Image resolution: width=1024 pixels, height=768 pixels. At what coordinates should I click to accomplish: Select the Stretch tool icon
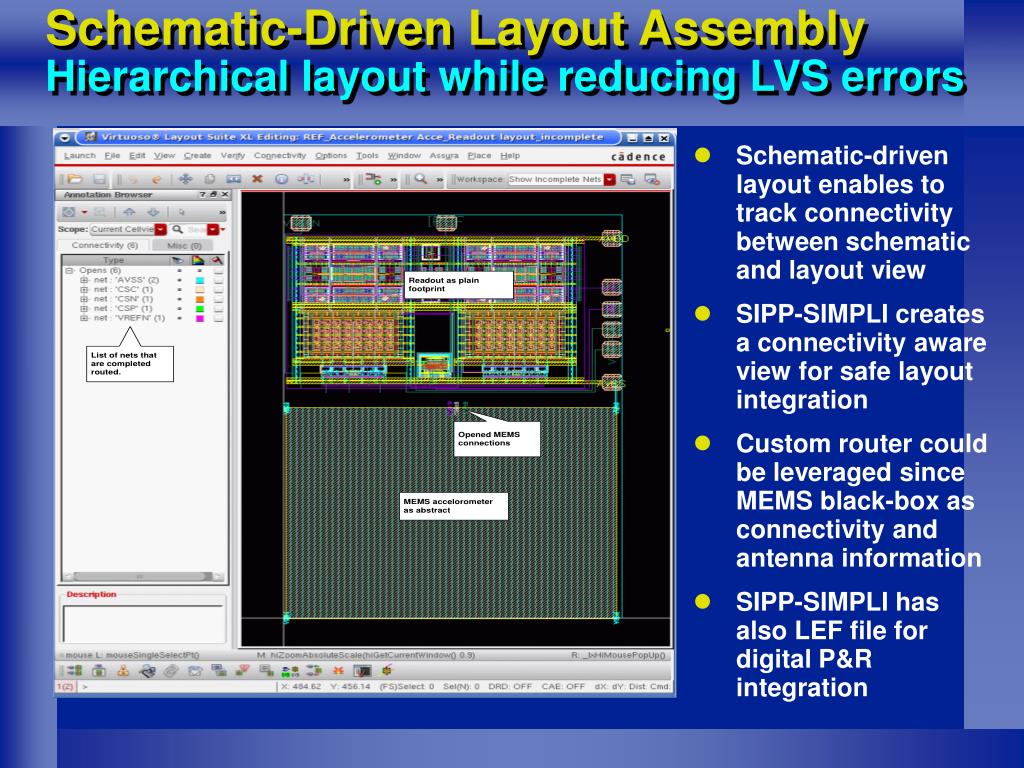[233, 178]
